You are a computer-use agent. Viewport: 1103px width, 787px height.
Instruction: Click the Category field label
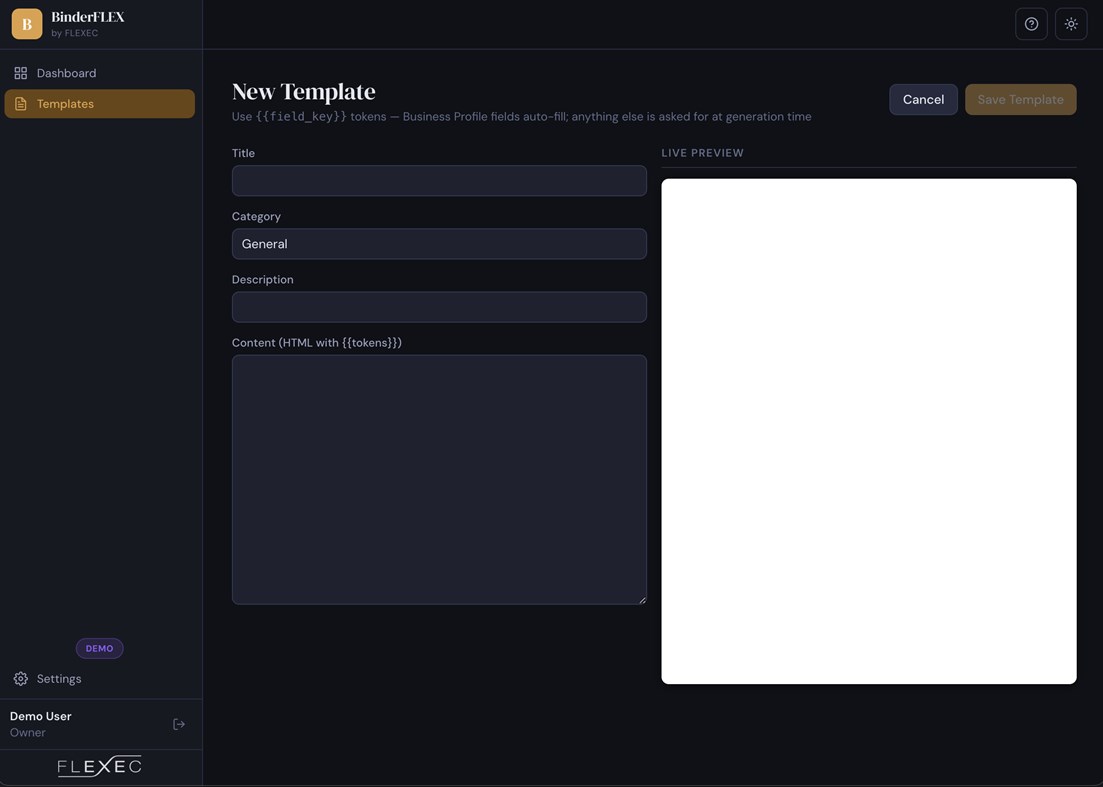[x=256, y=217]
